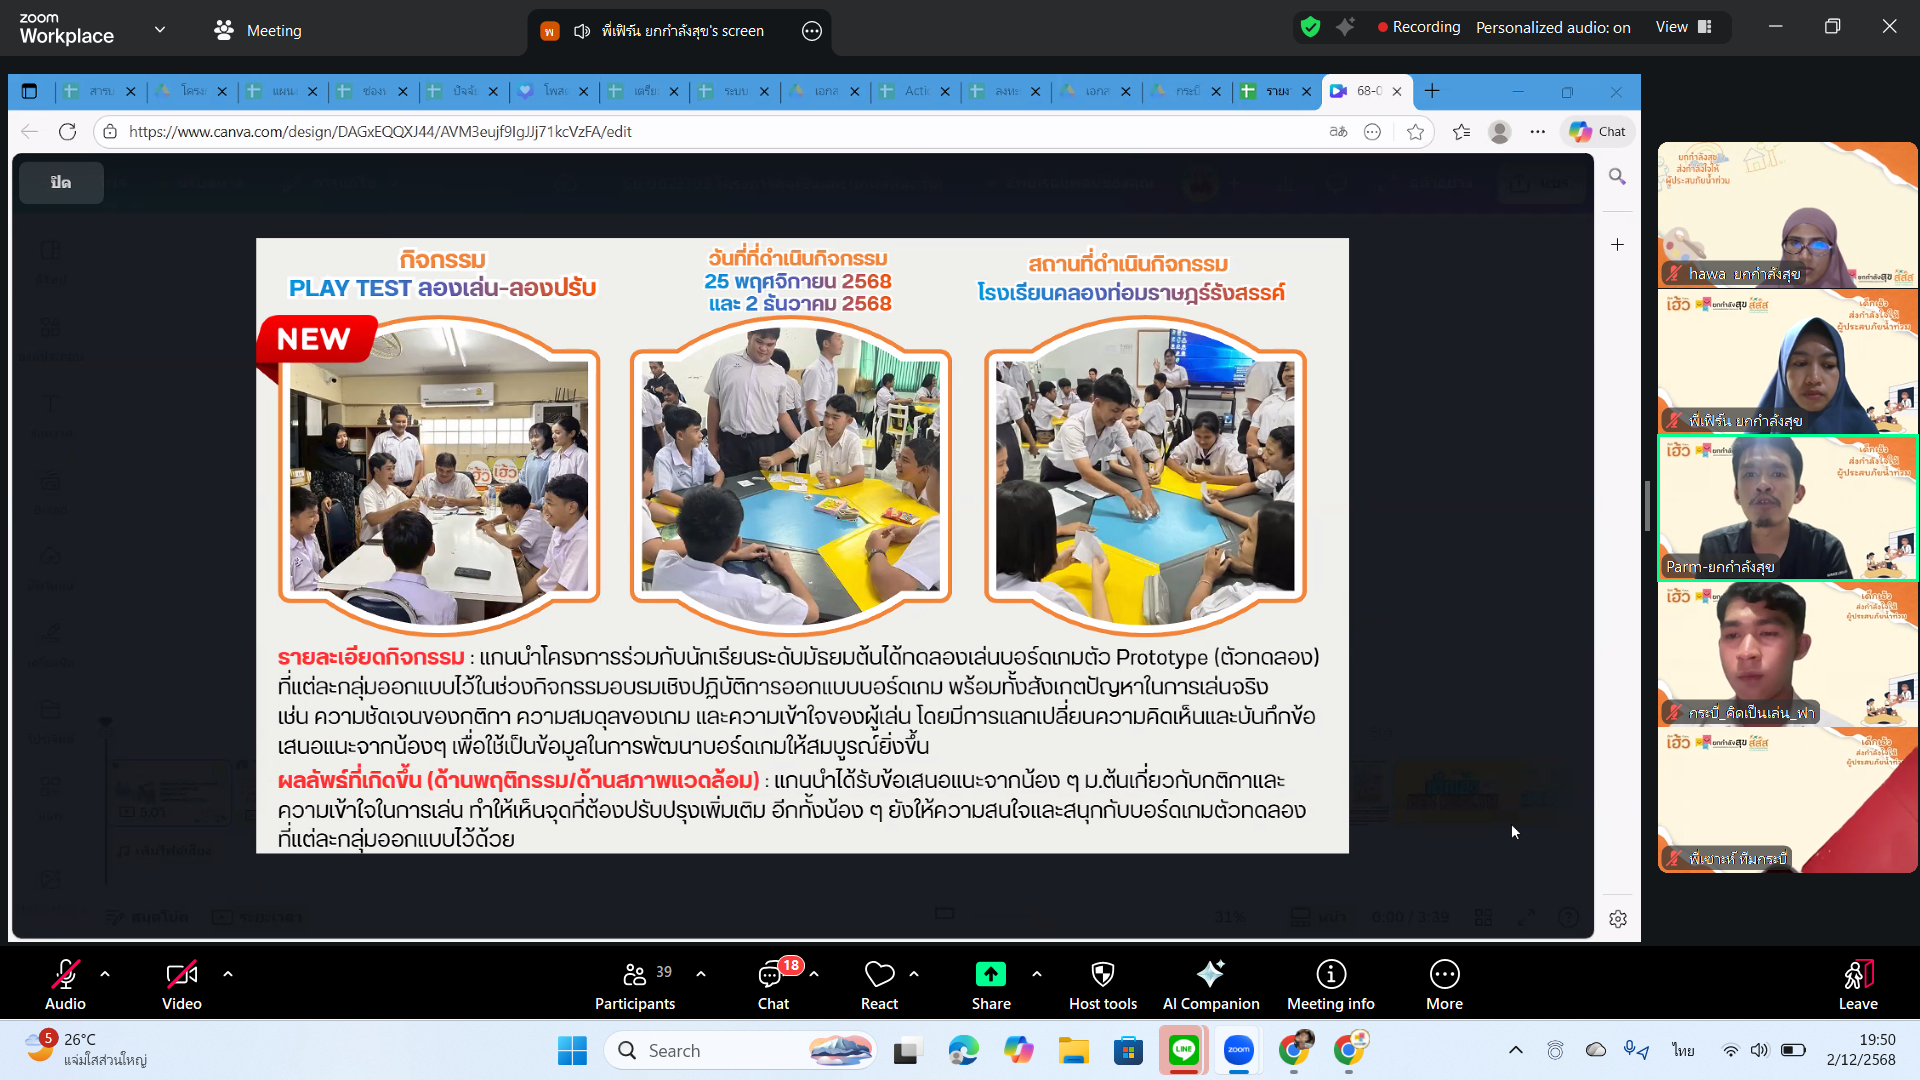The width and height of the screenshot is (1920, 1080).
Task: Expand the Participants panel chevron
Action: tap(701, 972)
